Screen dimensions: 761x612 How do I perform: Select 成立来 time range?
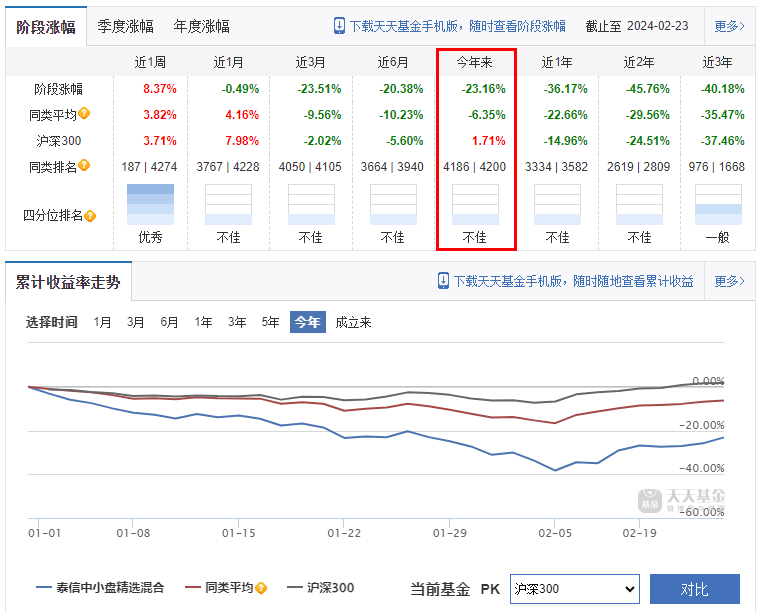point(353,322)
